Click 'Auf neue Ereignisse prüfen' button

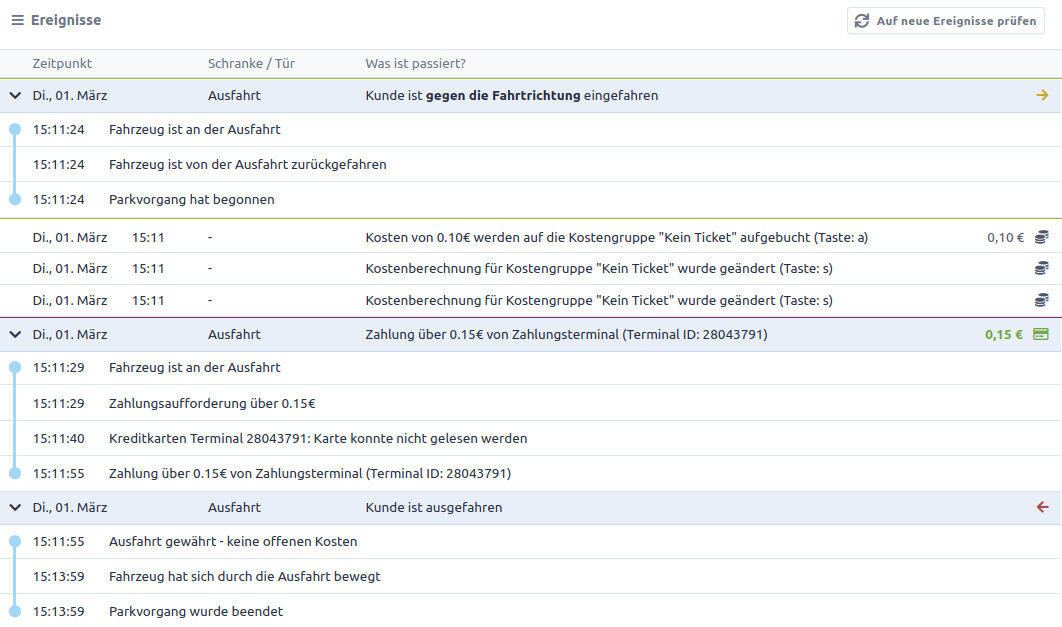click(945, 21)
